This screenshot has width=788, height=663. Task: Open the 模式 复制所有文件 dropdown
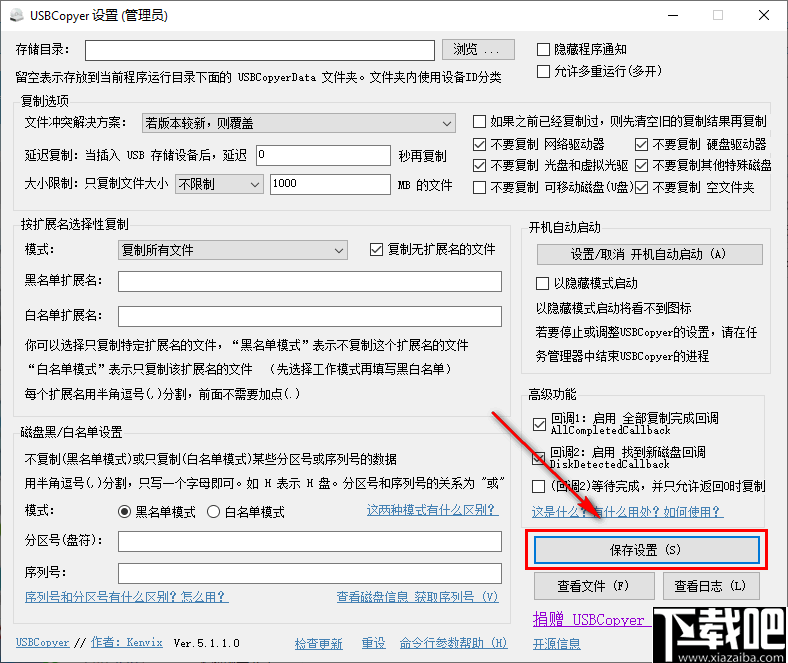click(233, 250)
